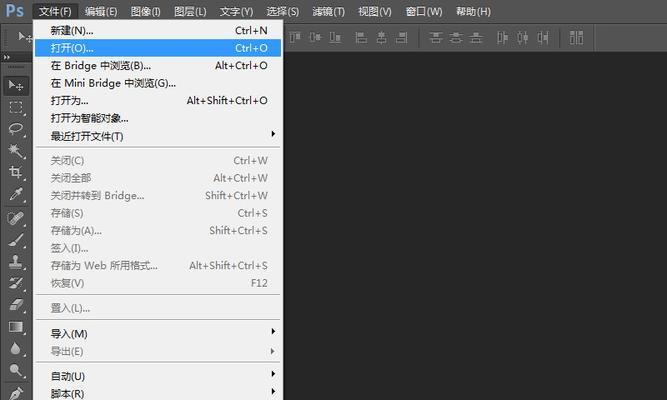Open the 滤镜(T) menu

(x=328, y=11)
